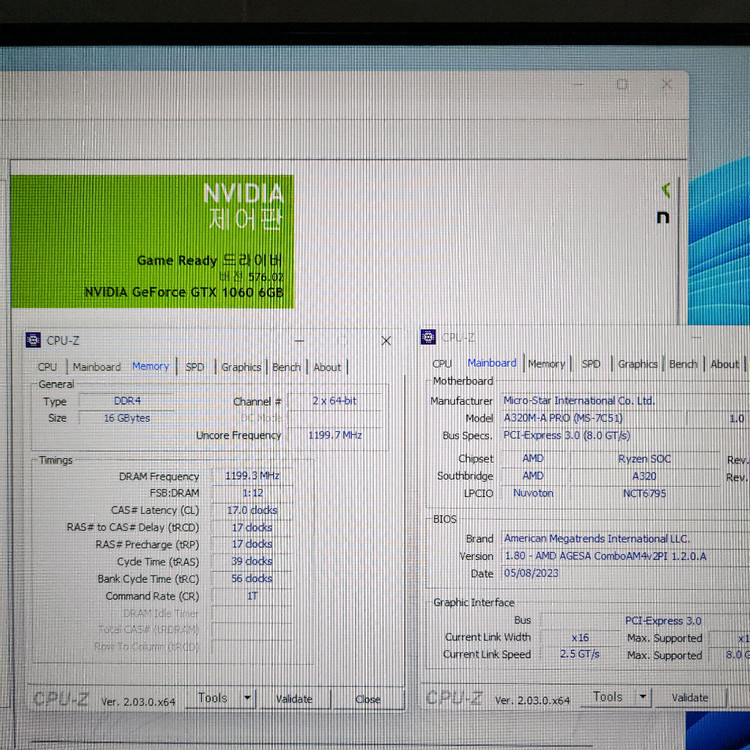This screenshot has width=750, height=750.
Task: Open the Mainboard tab in the Memory CPU-Z window
Action: [97, 367]
